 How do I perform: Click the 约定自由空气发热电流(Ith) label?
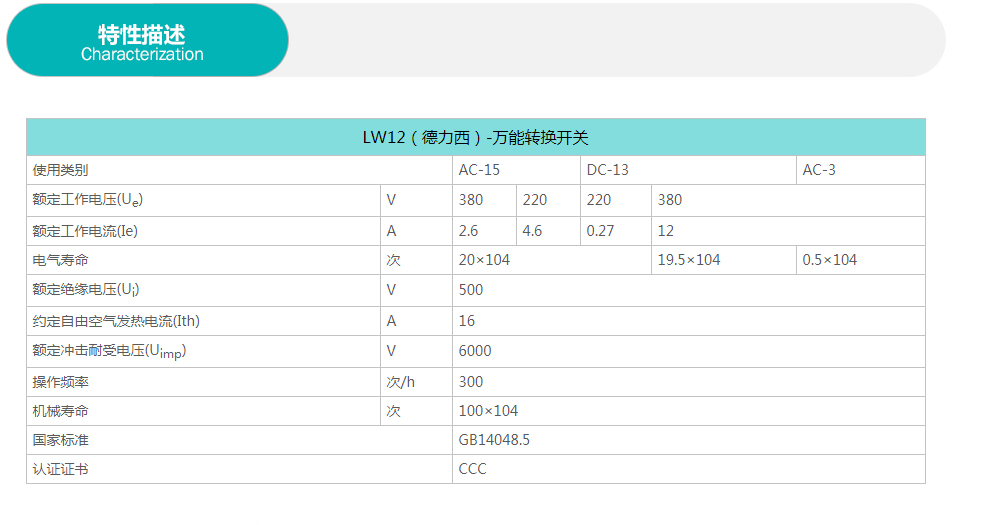click(x=116, y=321)
